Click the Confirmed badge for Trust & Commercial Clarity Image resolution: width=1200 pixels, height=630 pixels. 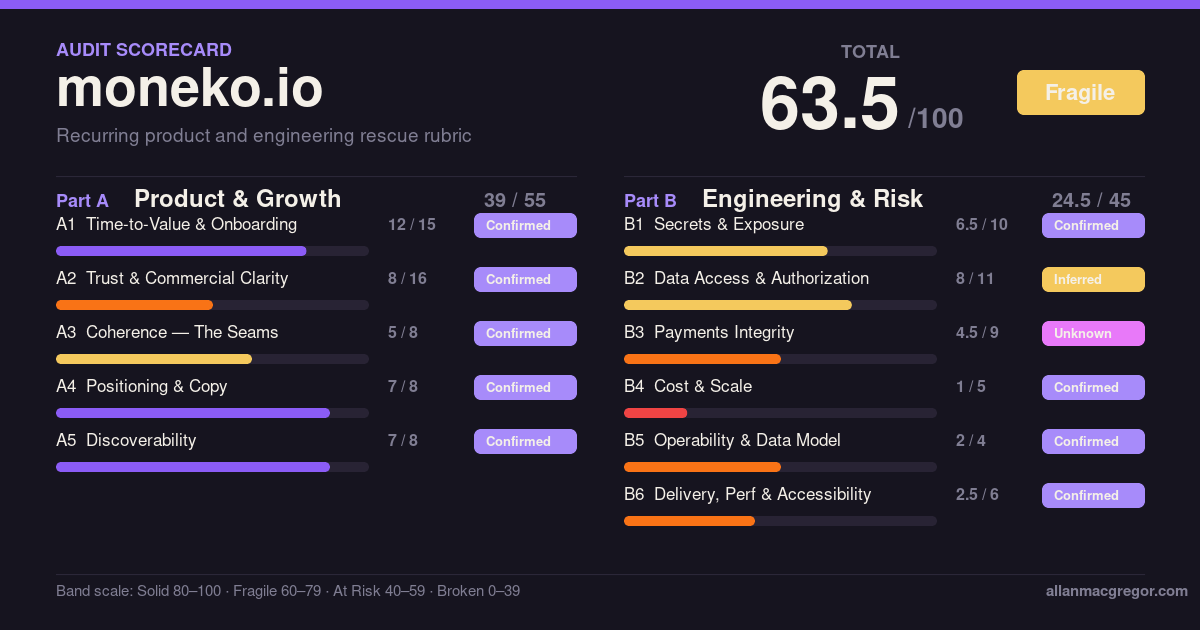[x=525, y=279]
